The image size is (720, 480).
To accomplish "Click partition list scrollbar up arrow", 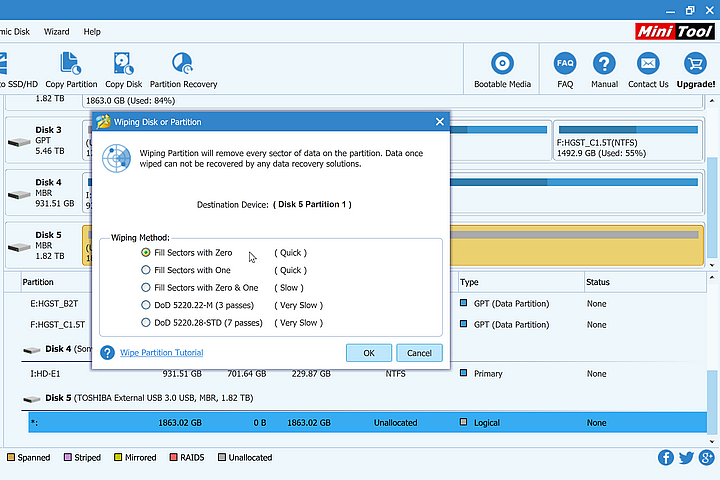I will click(x=712, y=277).
